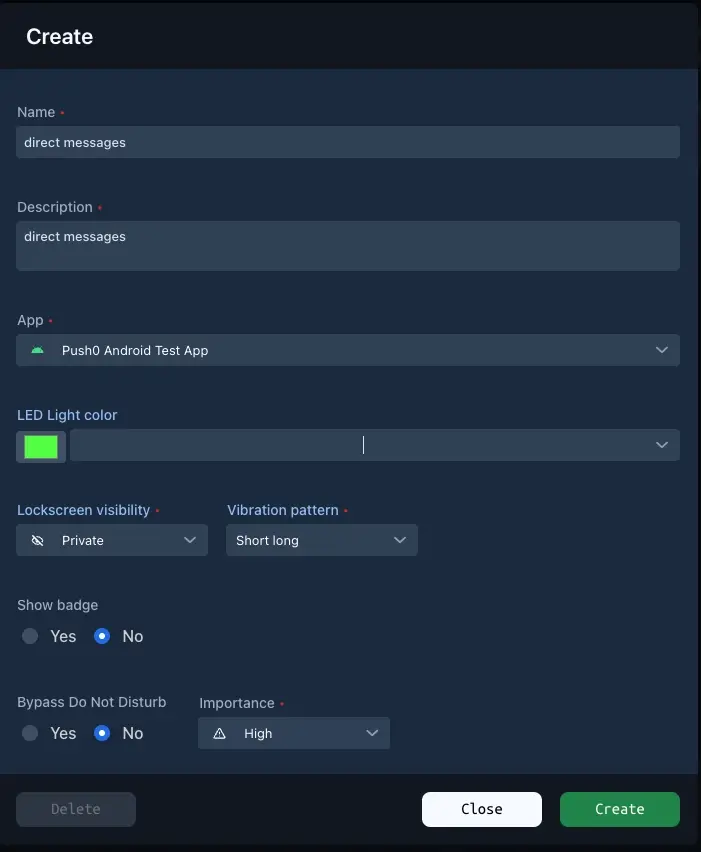Click the disabled Delete button
Screen dimensions: 701x852
76,809
